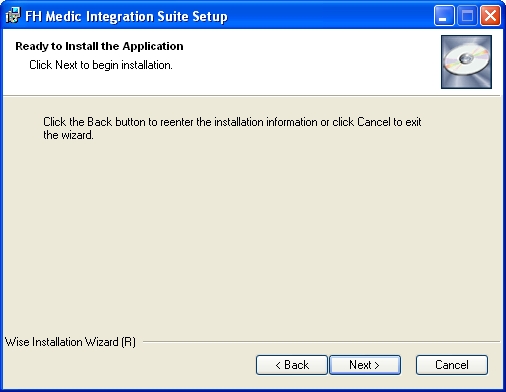Begin installation with the Next button
Screen dimensions: 506x392
point(365,365)
